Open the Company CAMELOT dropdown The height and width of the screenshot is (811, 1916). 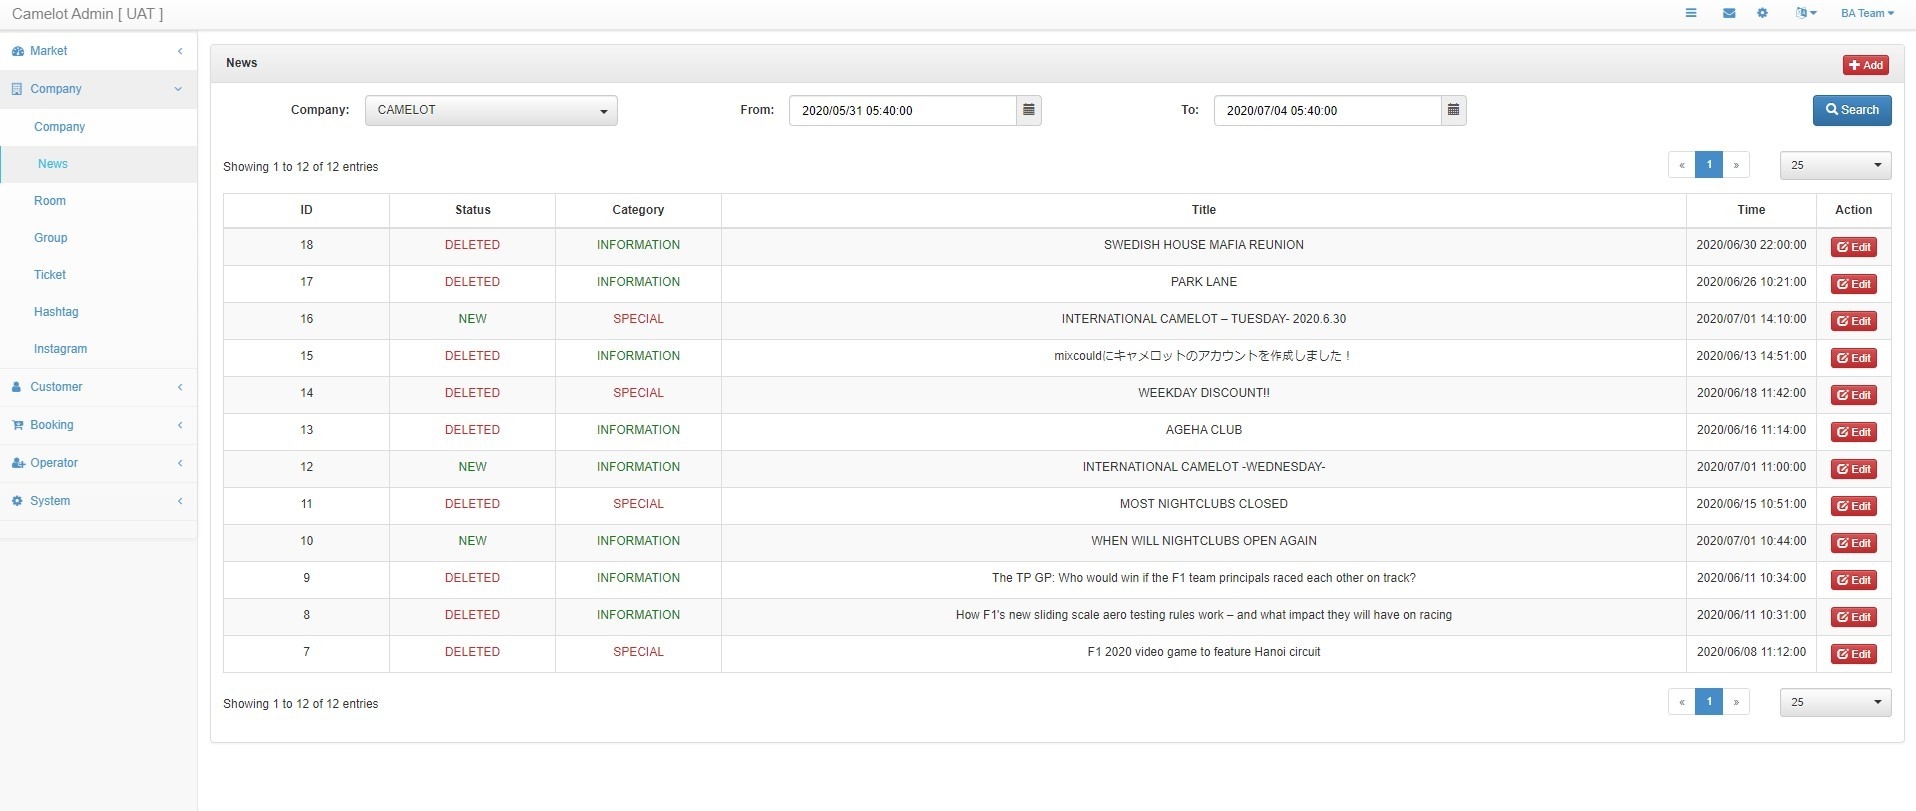491,110
